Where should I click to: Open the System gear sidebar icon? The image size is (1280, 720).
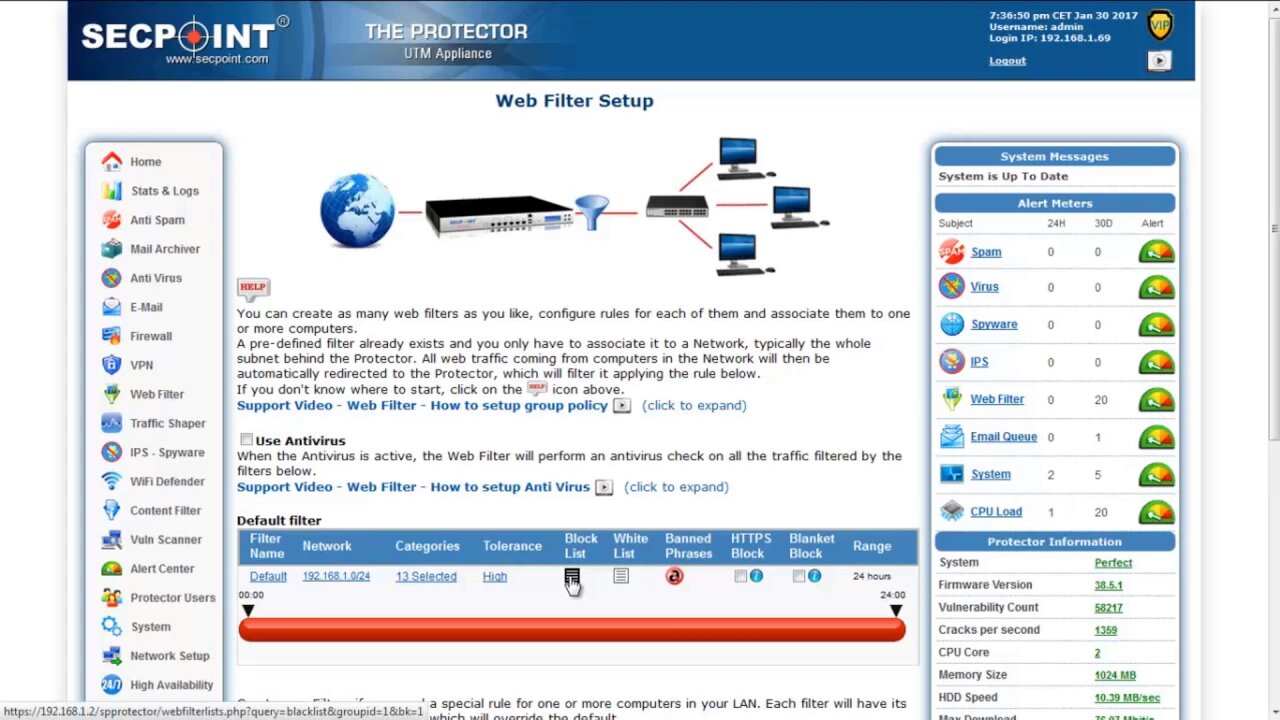[111, 626]
